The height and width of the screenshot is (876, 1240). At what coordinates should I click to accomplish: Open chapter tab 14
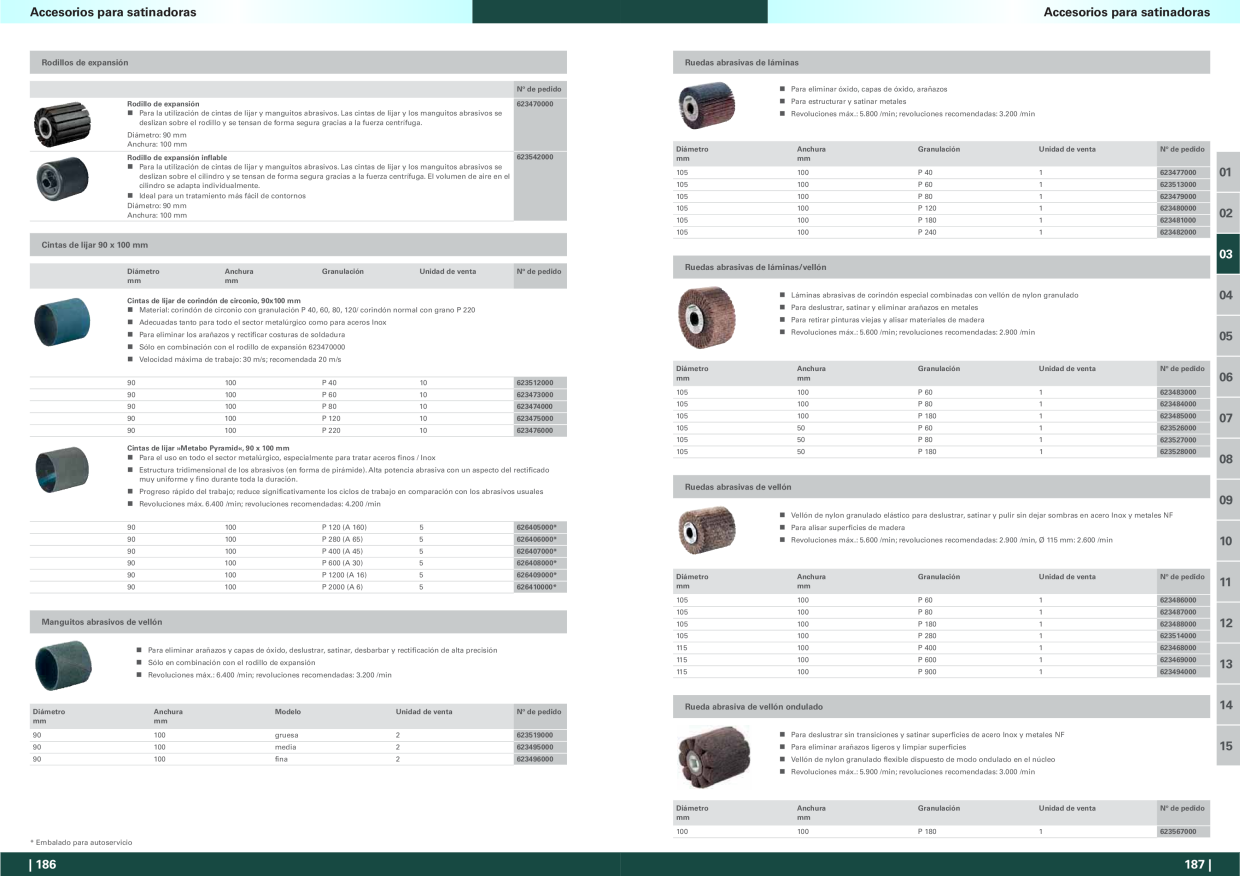coord(1226,706)
